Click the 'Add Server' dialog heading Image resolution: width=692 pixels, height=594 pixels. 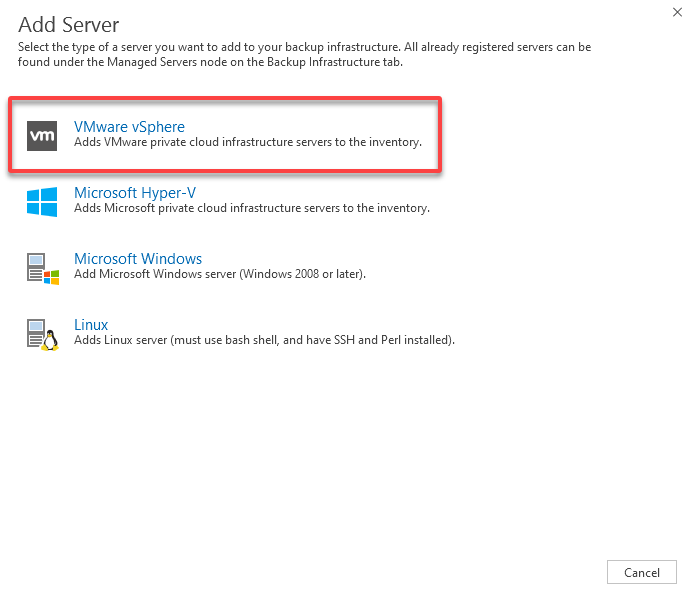pyautogui.click(x=68, y=25)
